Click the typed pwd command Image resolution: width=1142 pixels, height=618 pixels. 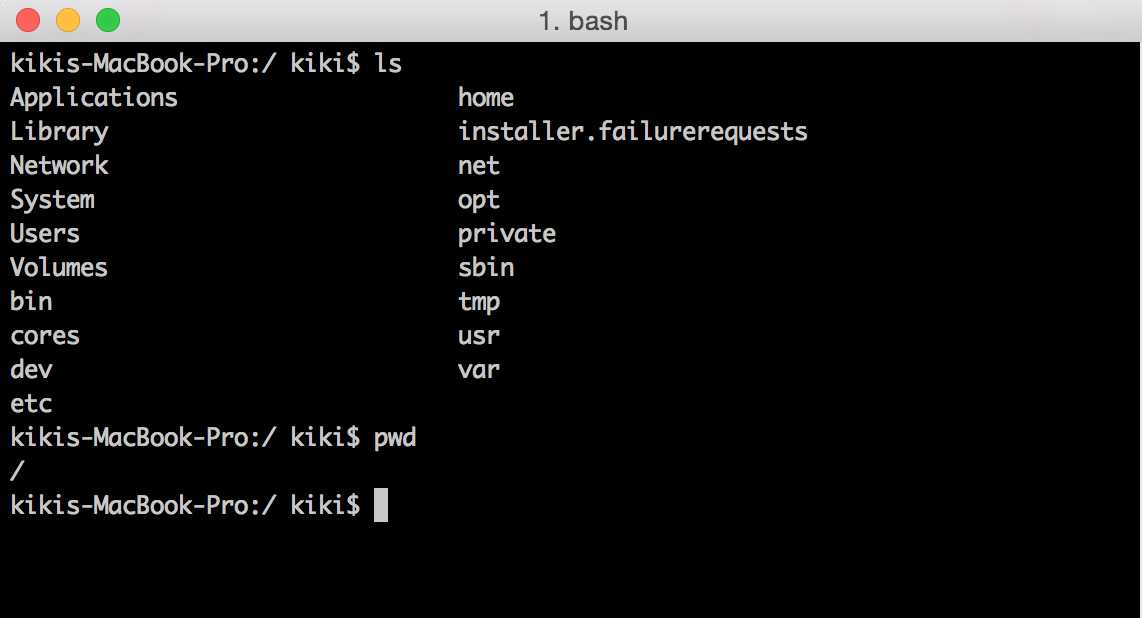coord(395,438)
